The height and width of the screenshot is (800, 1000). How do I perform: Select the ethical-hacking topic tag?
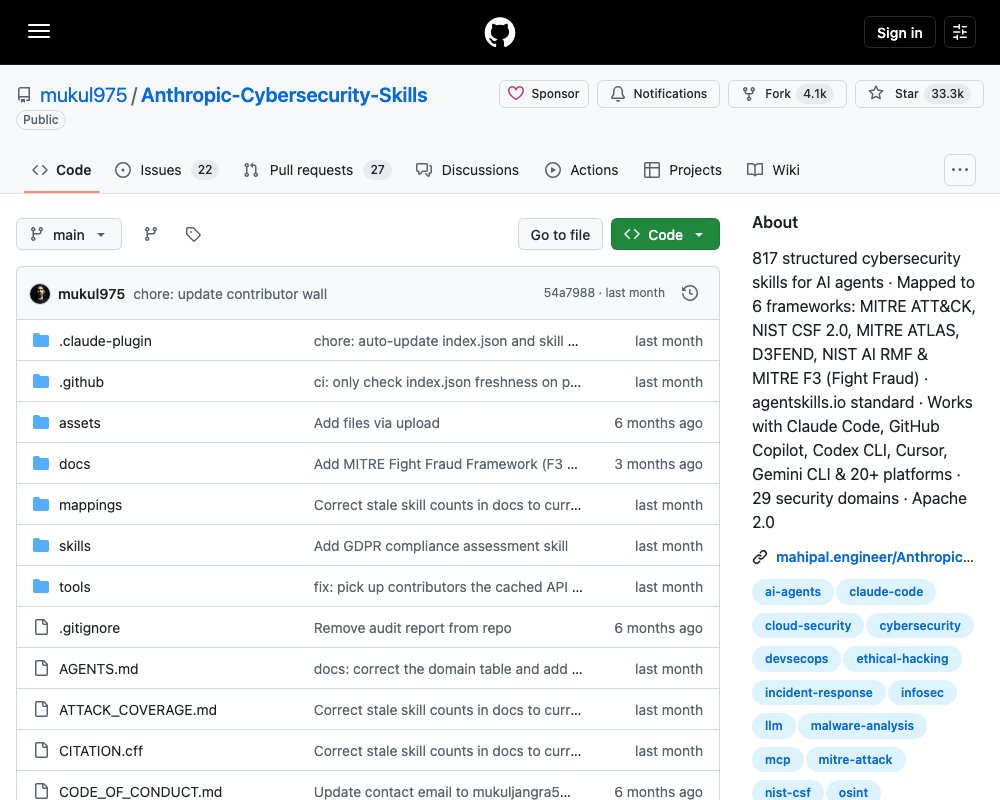point(902,658)
